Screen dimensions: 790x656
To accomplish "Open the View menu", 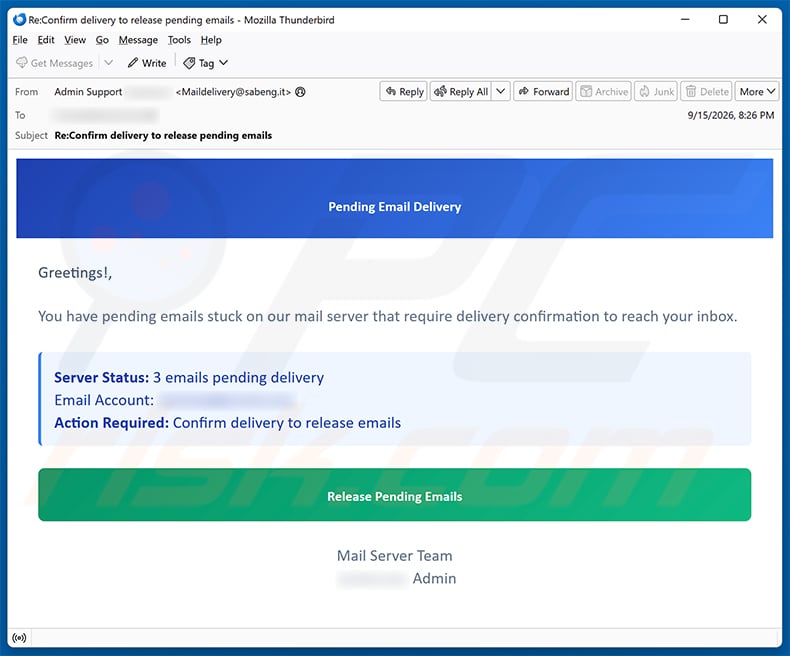I will [x=75, y=40].
